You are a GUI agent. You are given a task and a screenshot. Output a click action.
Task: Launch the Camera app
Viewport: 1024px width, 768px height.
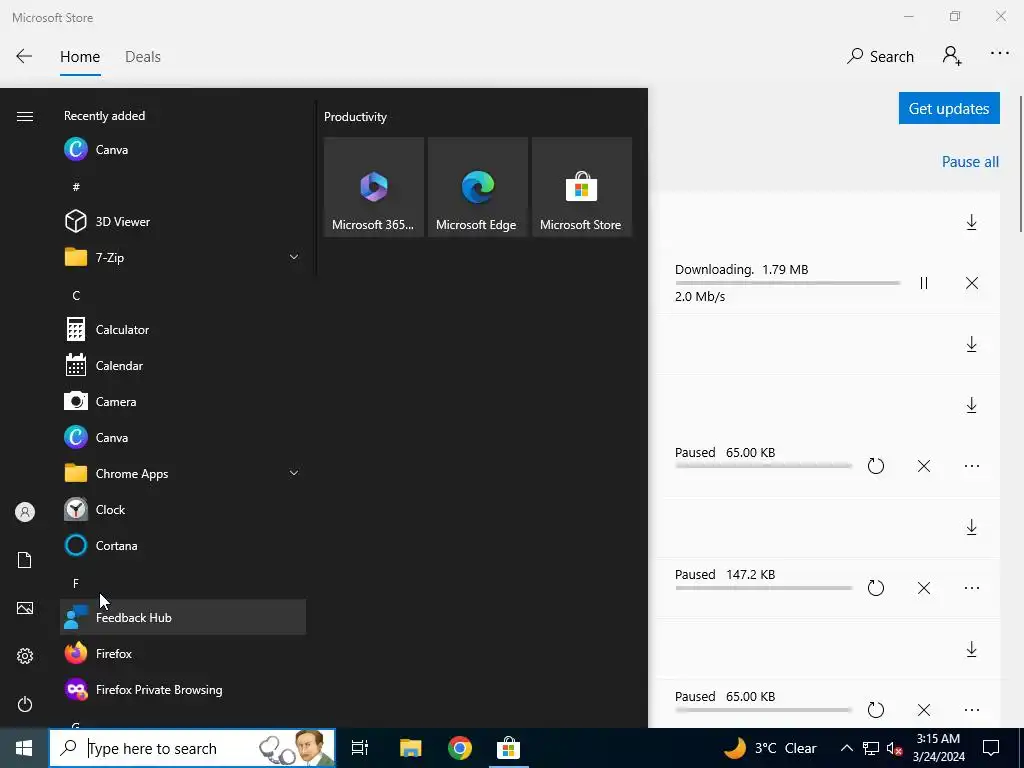(183, 401)
